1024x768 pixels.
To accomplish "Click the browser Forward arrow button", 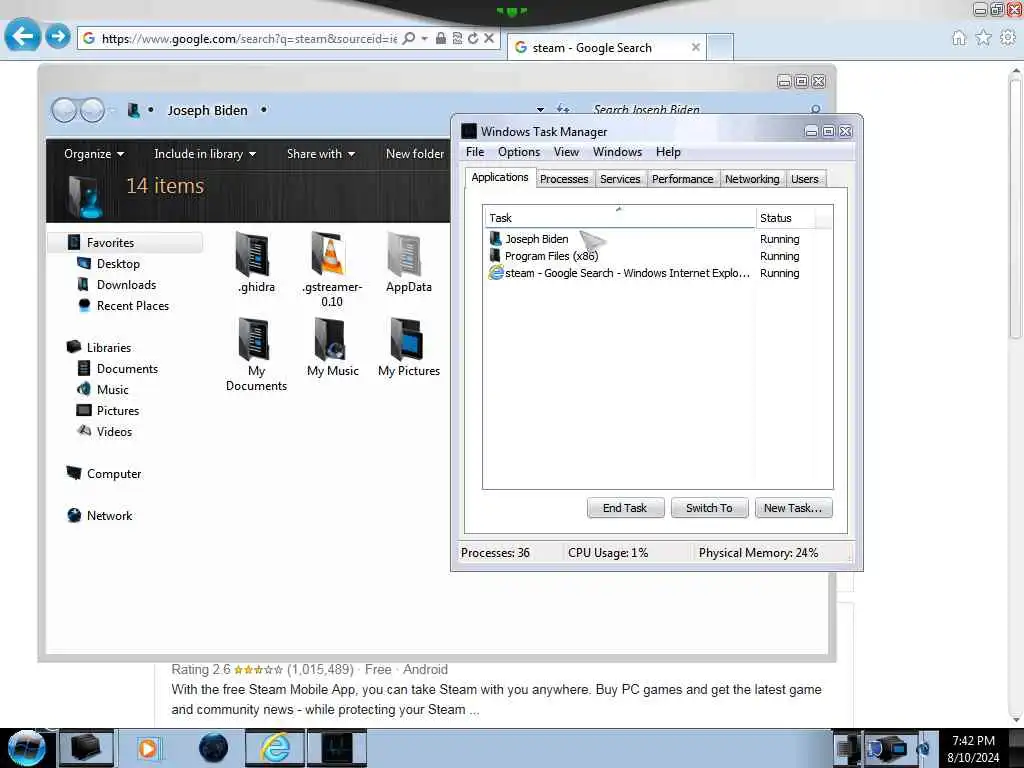I will (x=57, y=36).
